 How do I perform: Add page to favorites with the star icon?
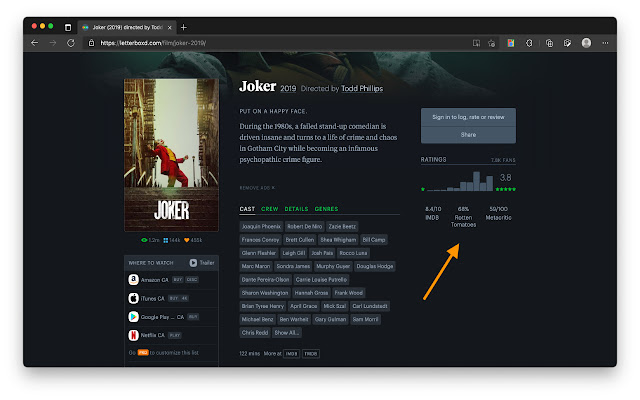pos(491,43)
